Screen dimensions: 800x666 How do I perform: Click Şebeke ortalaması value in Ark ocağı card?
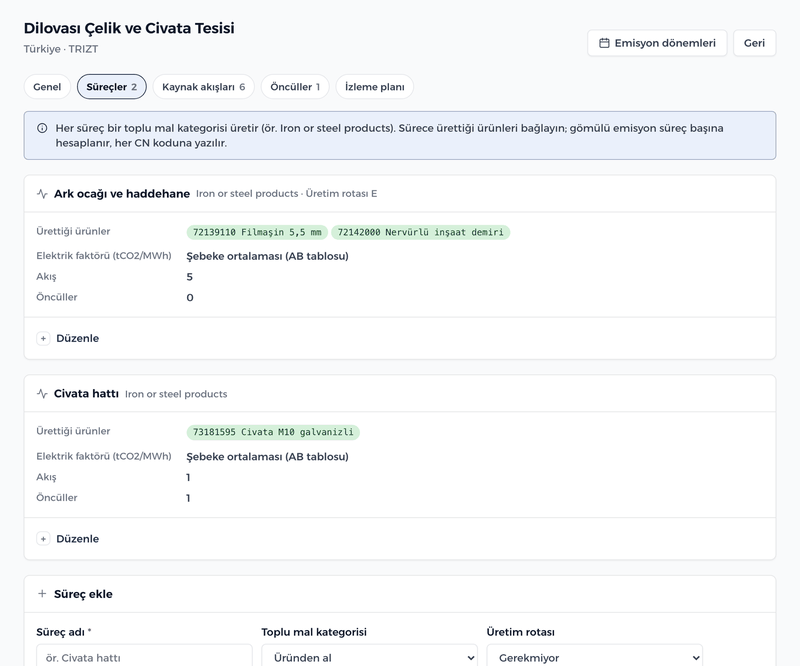tap(267, 256)
